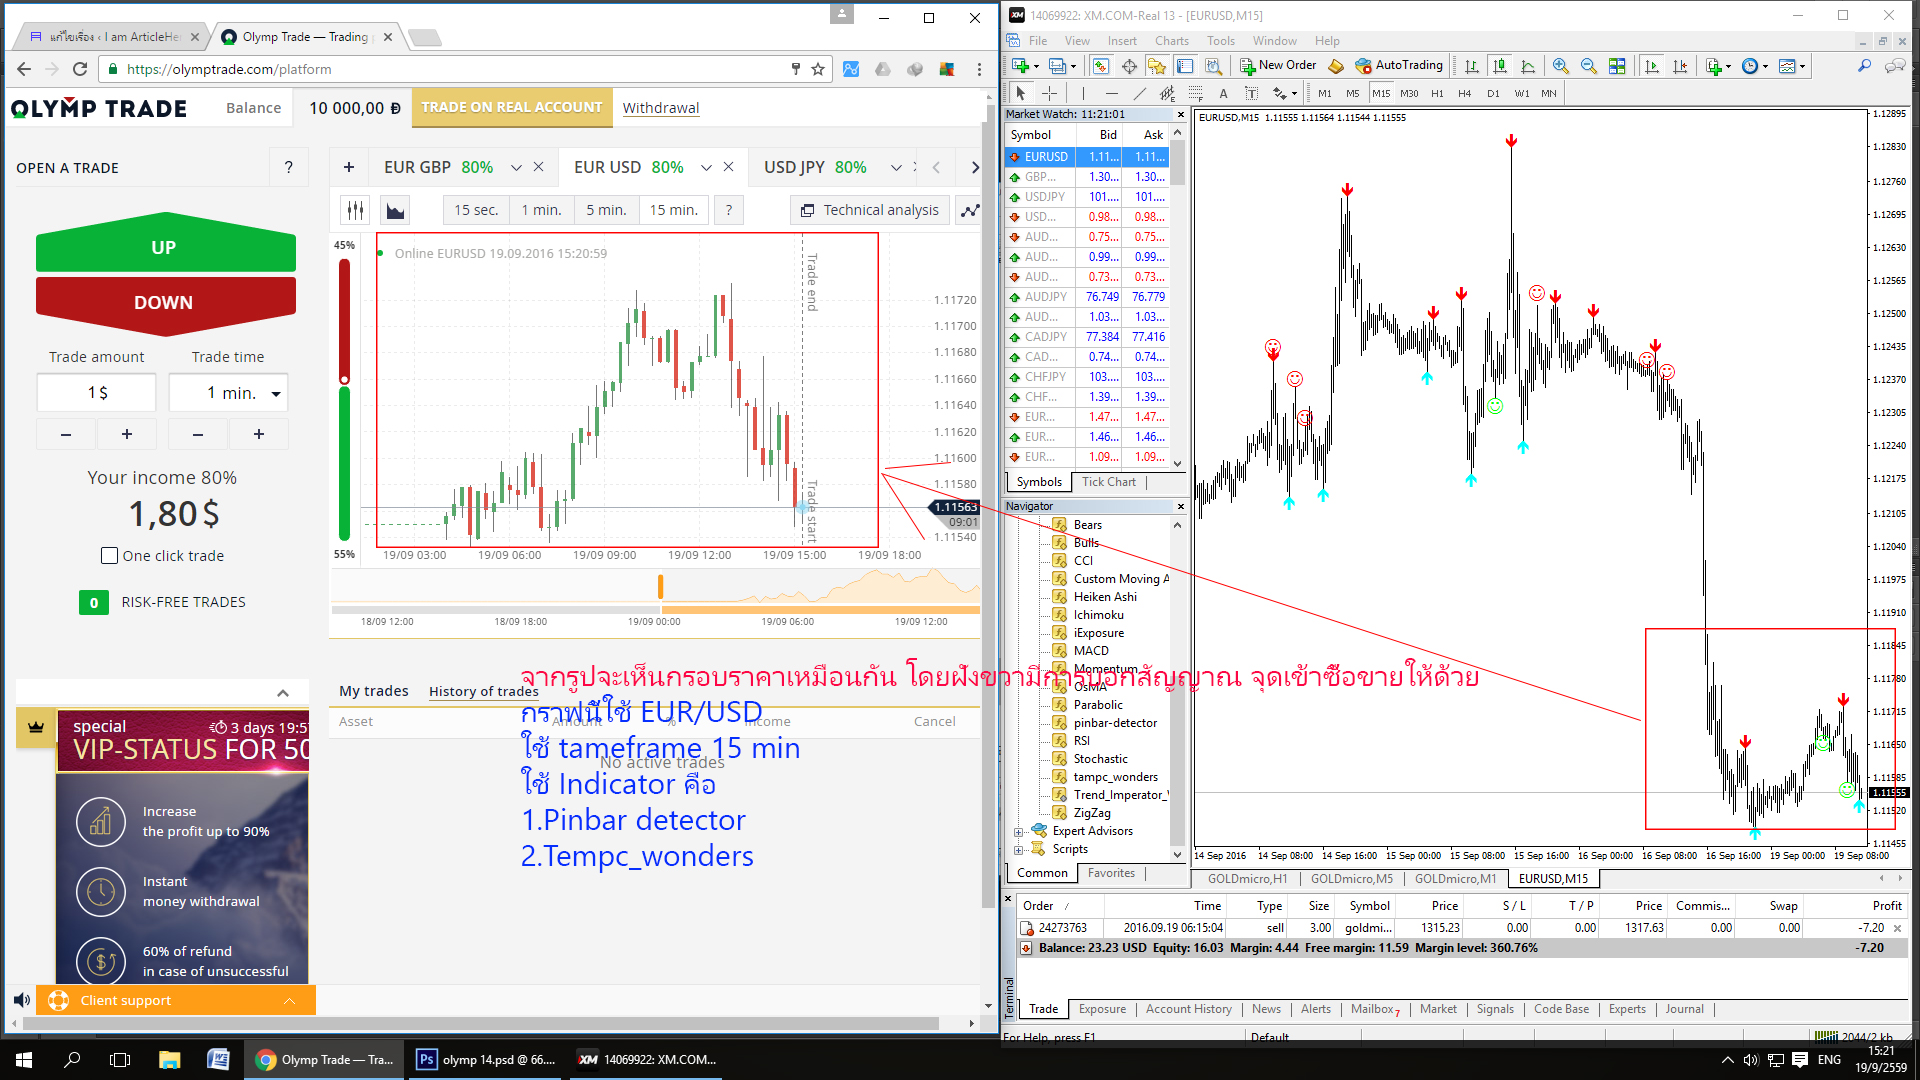Open the periods clock dropdown
Screen dimensions: 1920x1080
[1765, 67]
